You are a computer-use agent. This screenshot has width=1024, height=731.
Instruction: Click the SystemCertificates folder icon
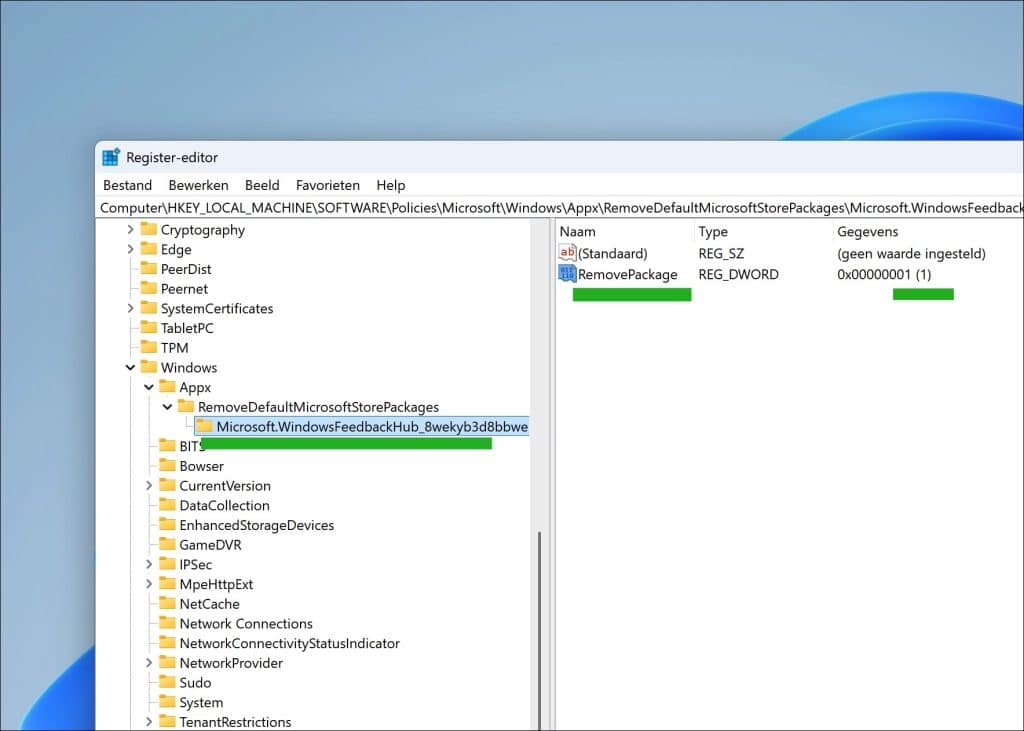[149, 307]
